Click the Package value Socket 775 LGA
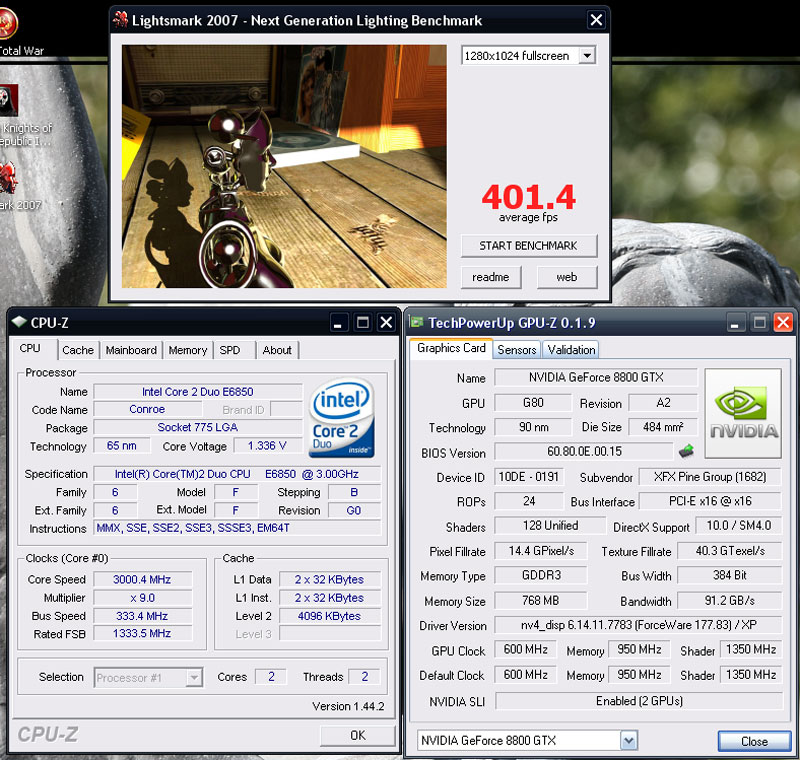The image size is (800, 760). [198, 427]
